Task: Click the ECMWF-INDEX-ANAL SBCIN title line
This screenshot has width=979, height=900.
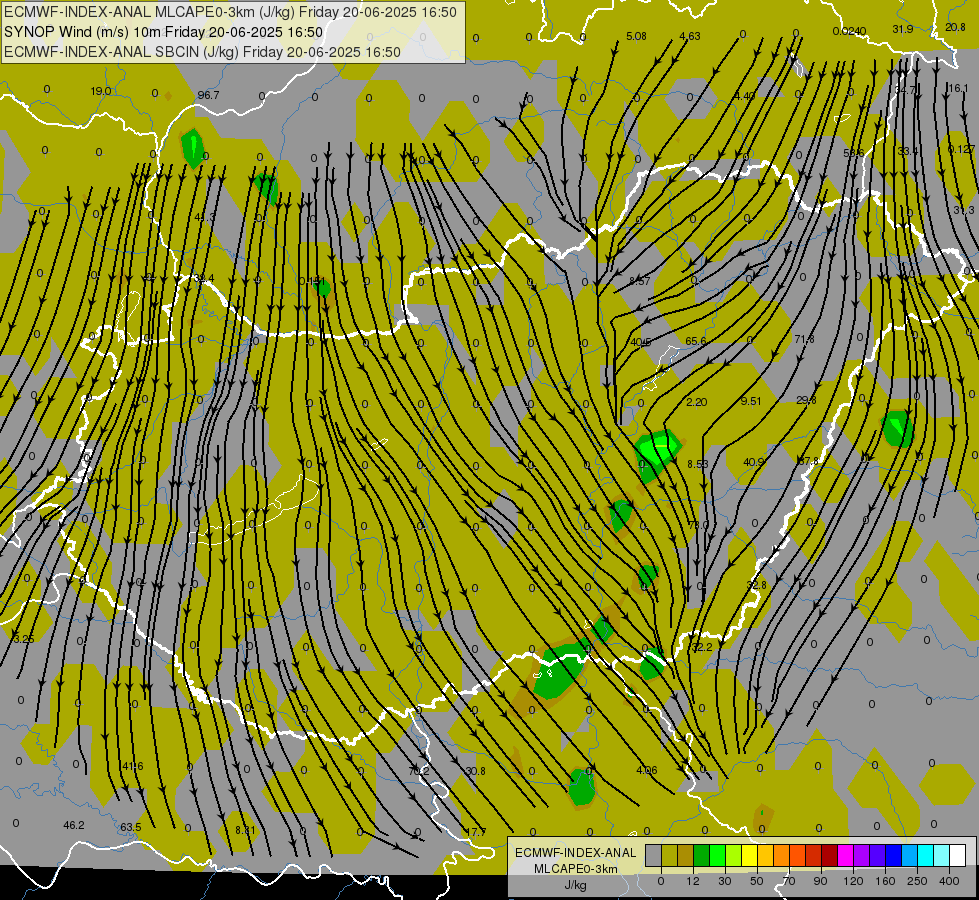Action: pos(202,52)
